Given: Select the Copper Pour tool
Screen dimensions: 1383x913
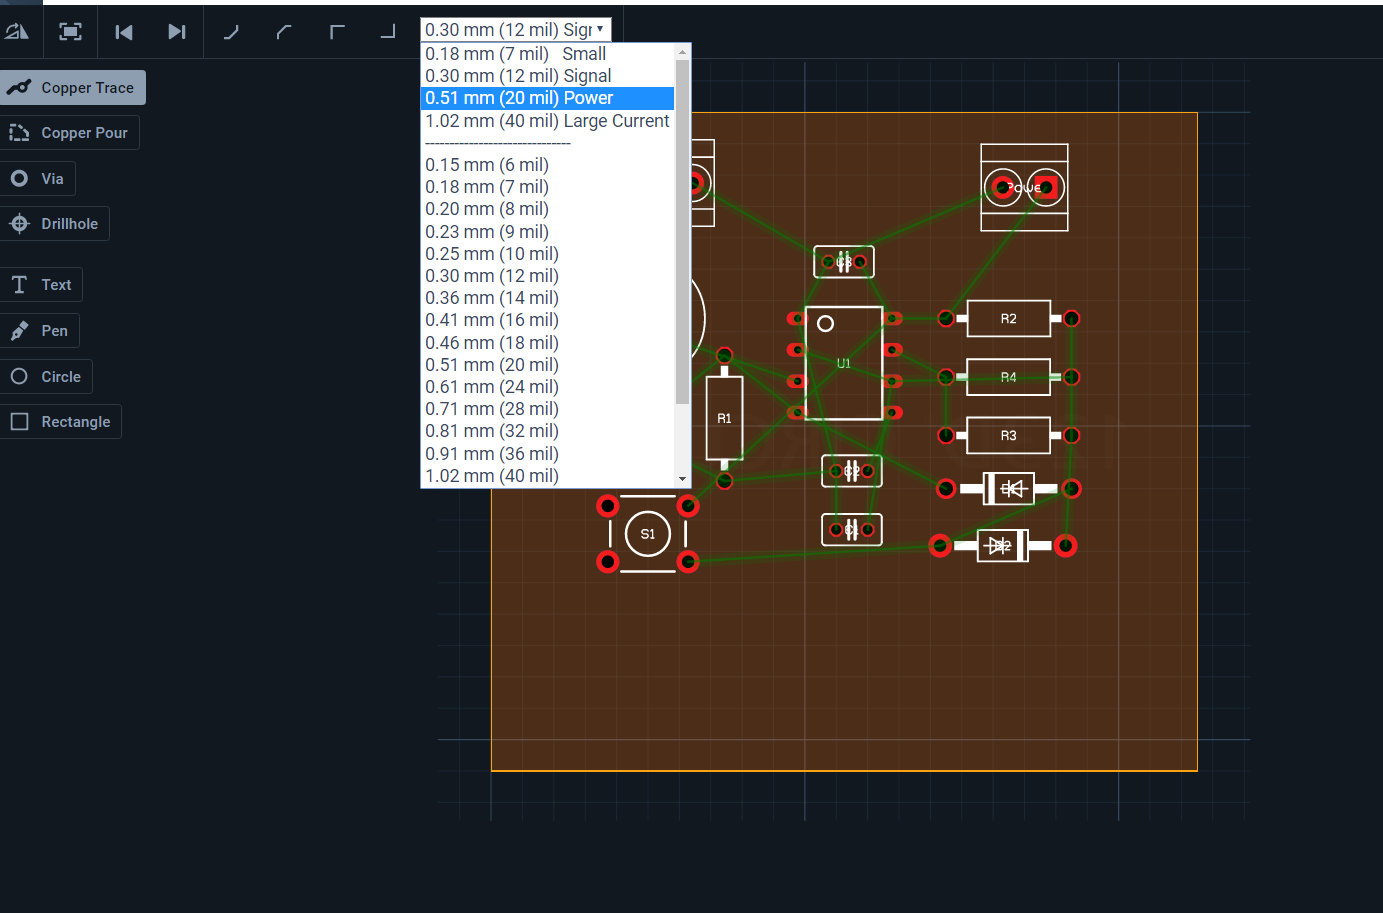Looking at the screenshot, I should 70,133.
